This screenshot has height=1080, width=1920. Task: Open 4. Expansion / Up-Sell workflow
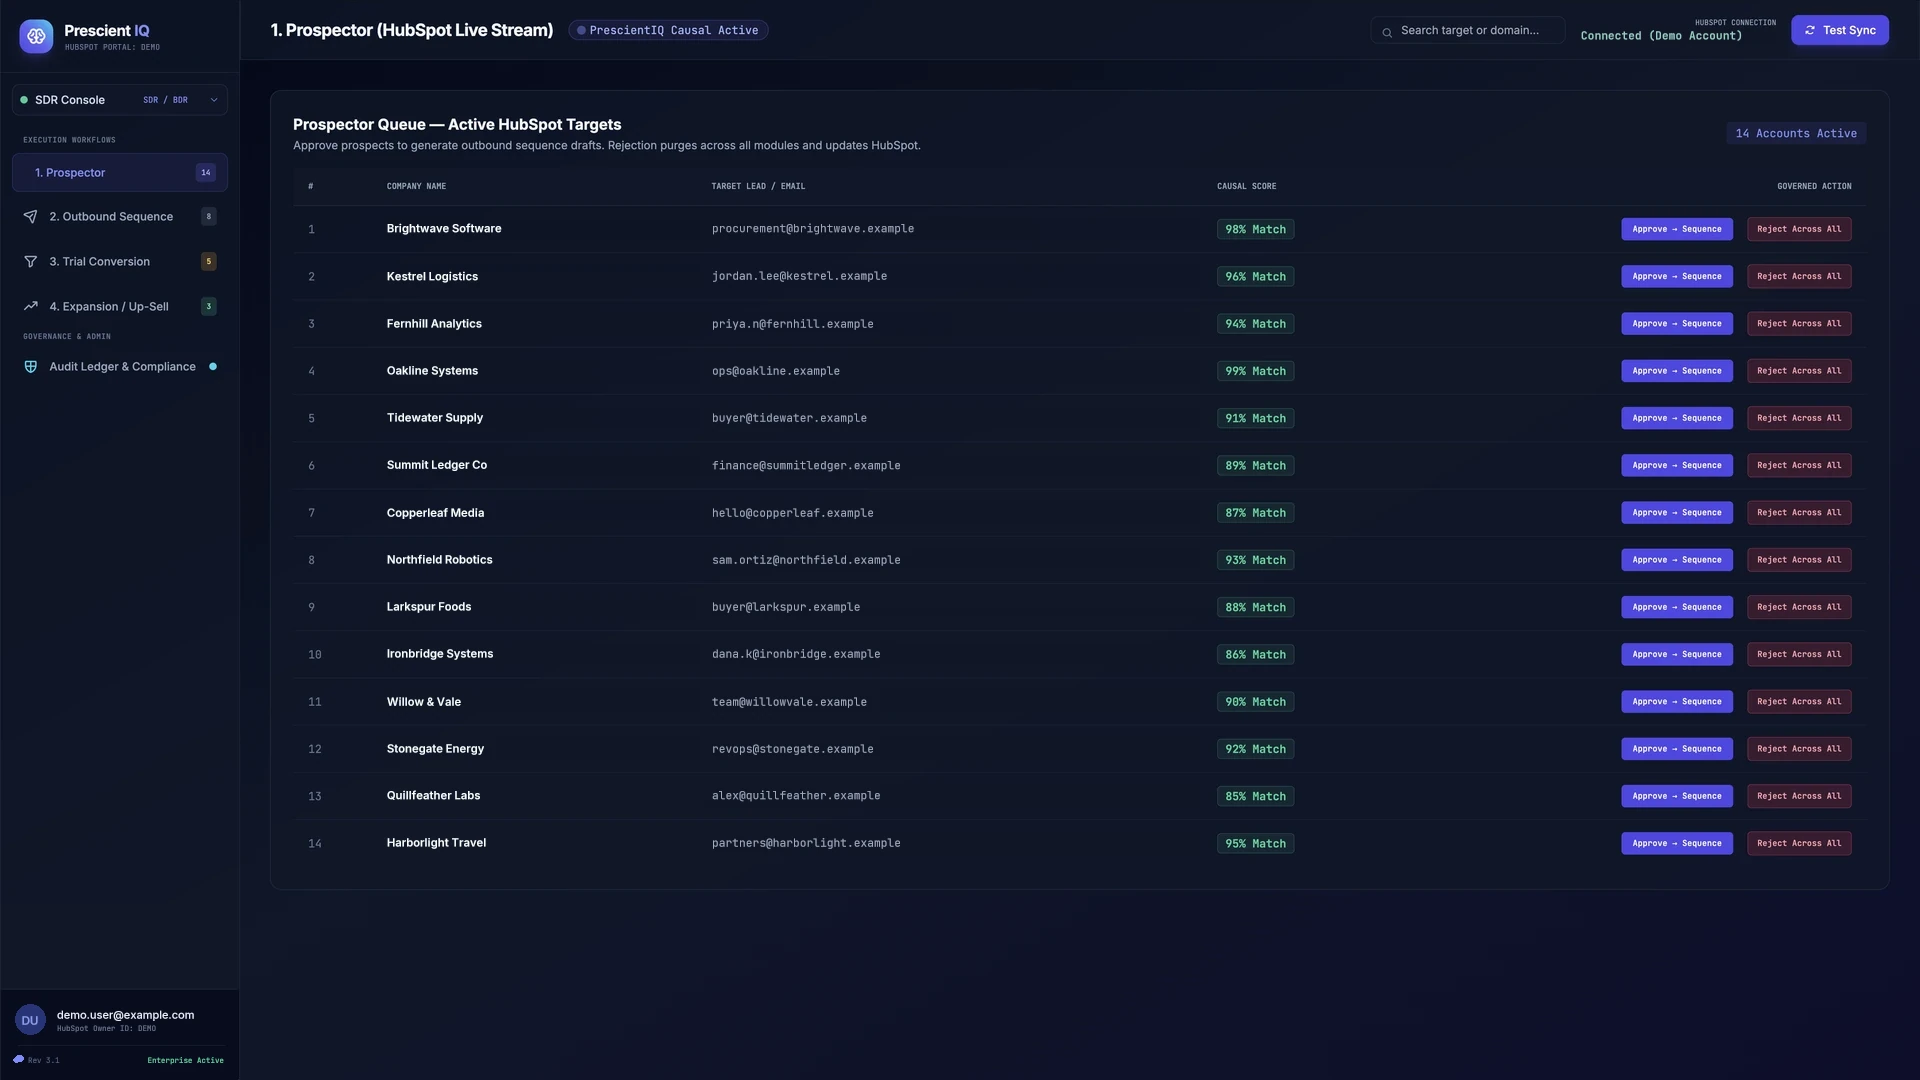click(120, 307)
